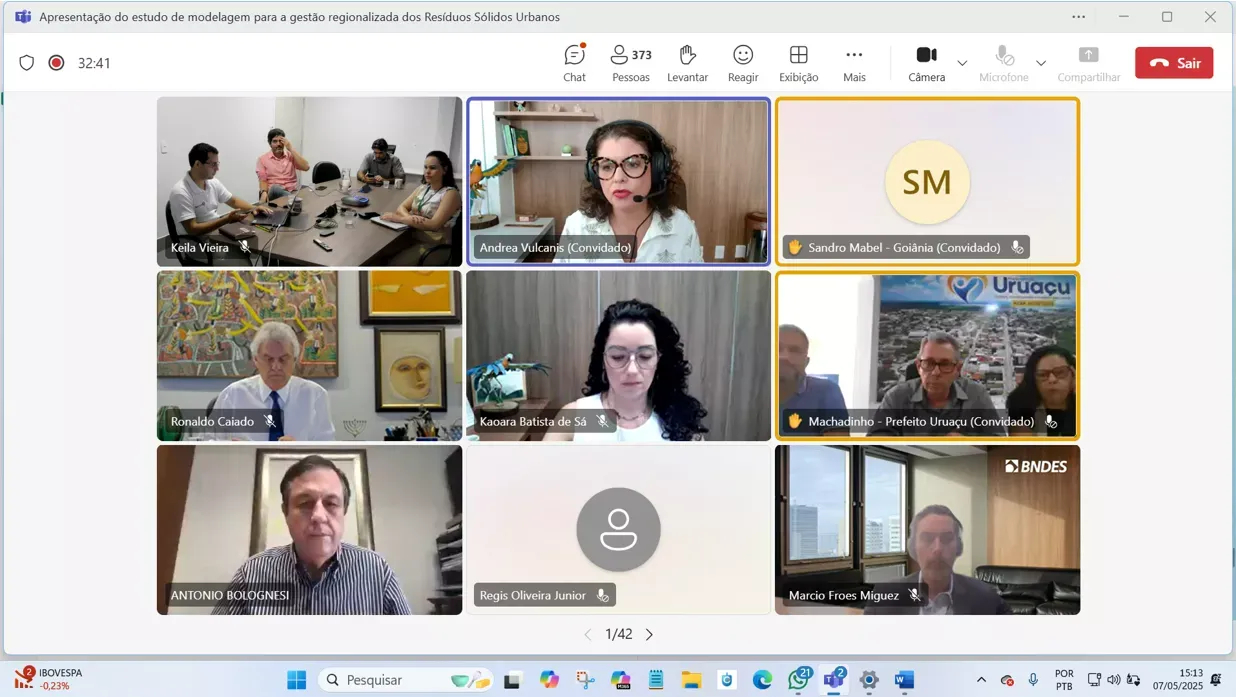
Task: Go to next page of participants
Action: click(x=650, y=634)
